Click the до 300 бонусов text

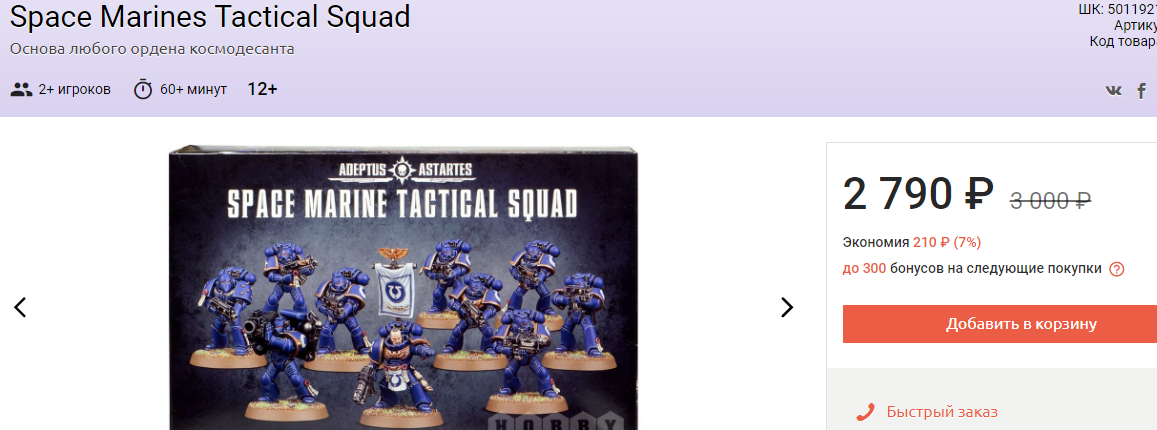tap(972, 268)
